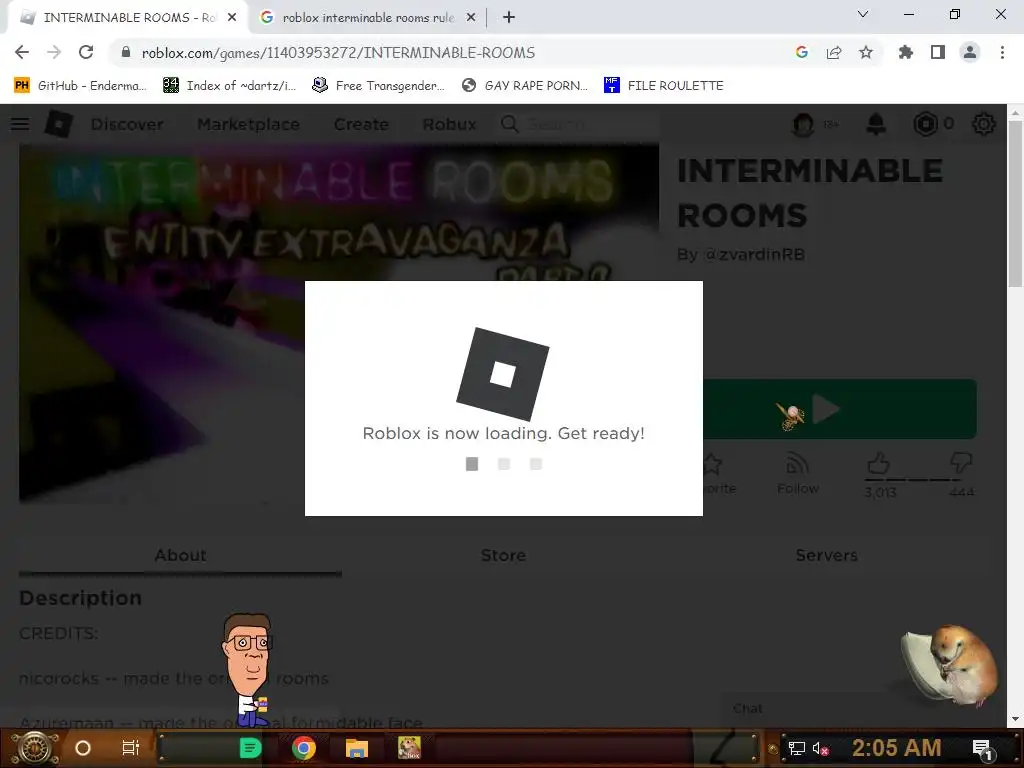
Task: Go back with the browser back arrow
Action: click(22, 52)
